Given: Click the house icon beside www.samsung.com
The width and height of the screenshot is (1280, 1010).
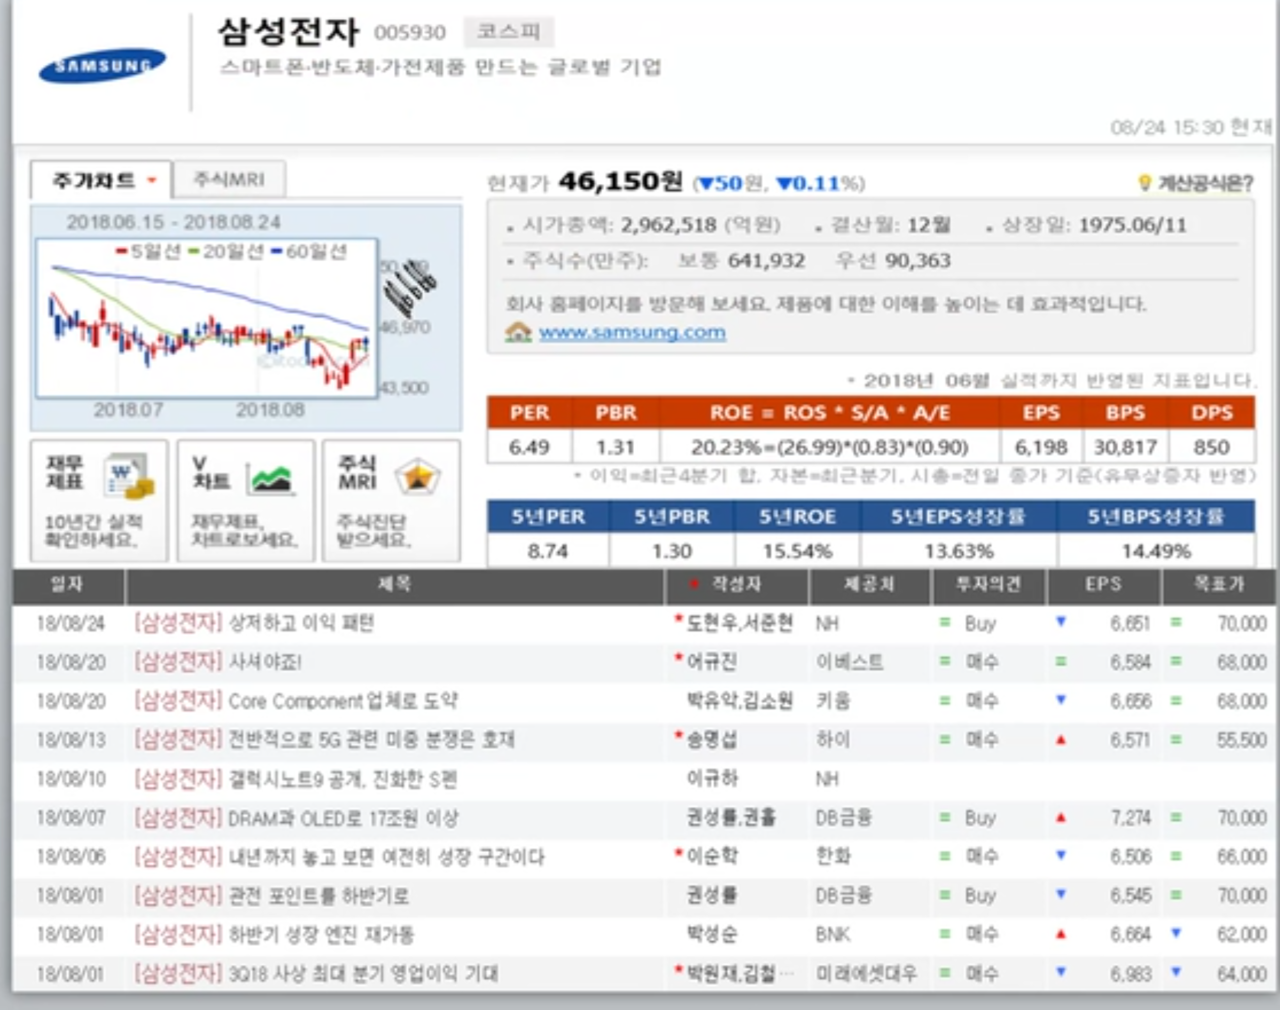Looking at the screenshot, I should (x=518, y=332).
